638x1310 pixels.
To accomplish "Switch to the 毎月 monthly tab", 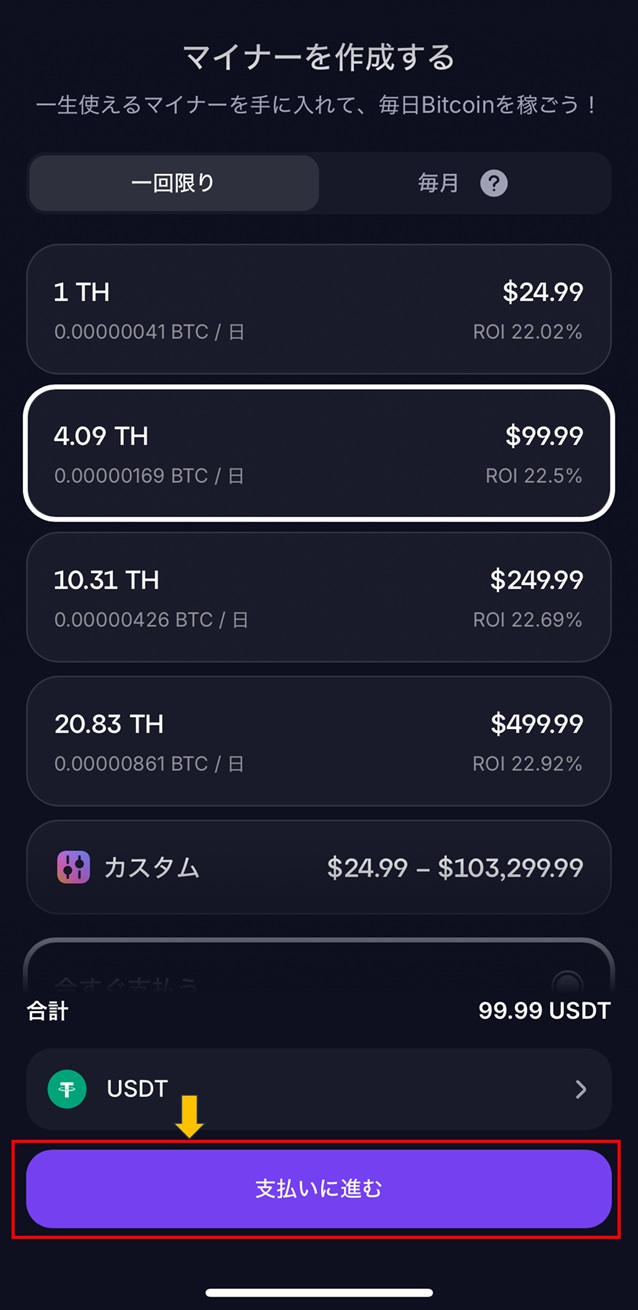I will tap(438, 184).
